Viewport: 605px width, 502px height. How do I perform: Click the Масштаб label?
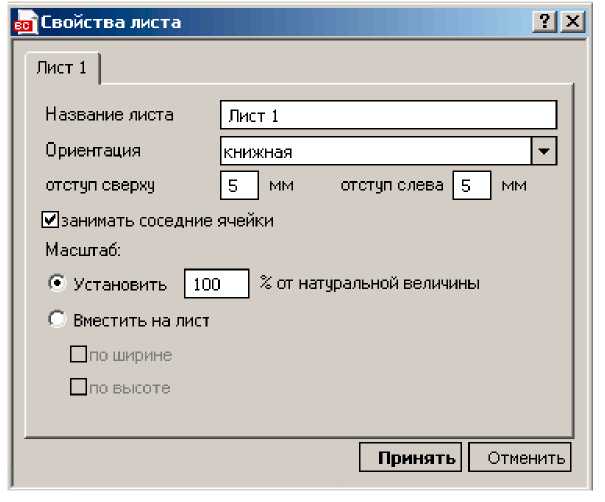click(83, 250)
